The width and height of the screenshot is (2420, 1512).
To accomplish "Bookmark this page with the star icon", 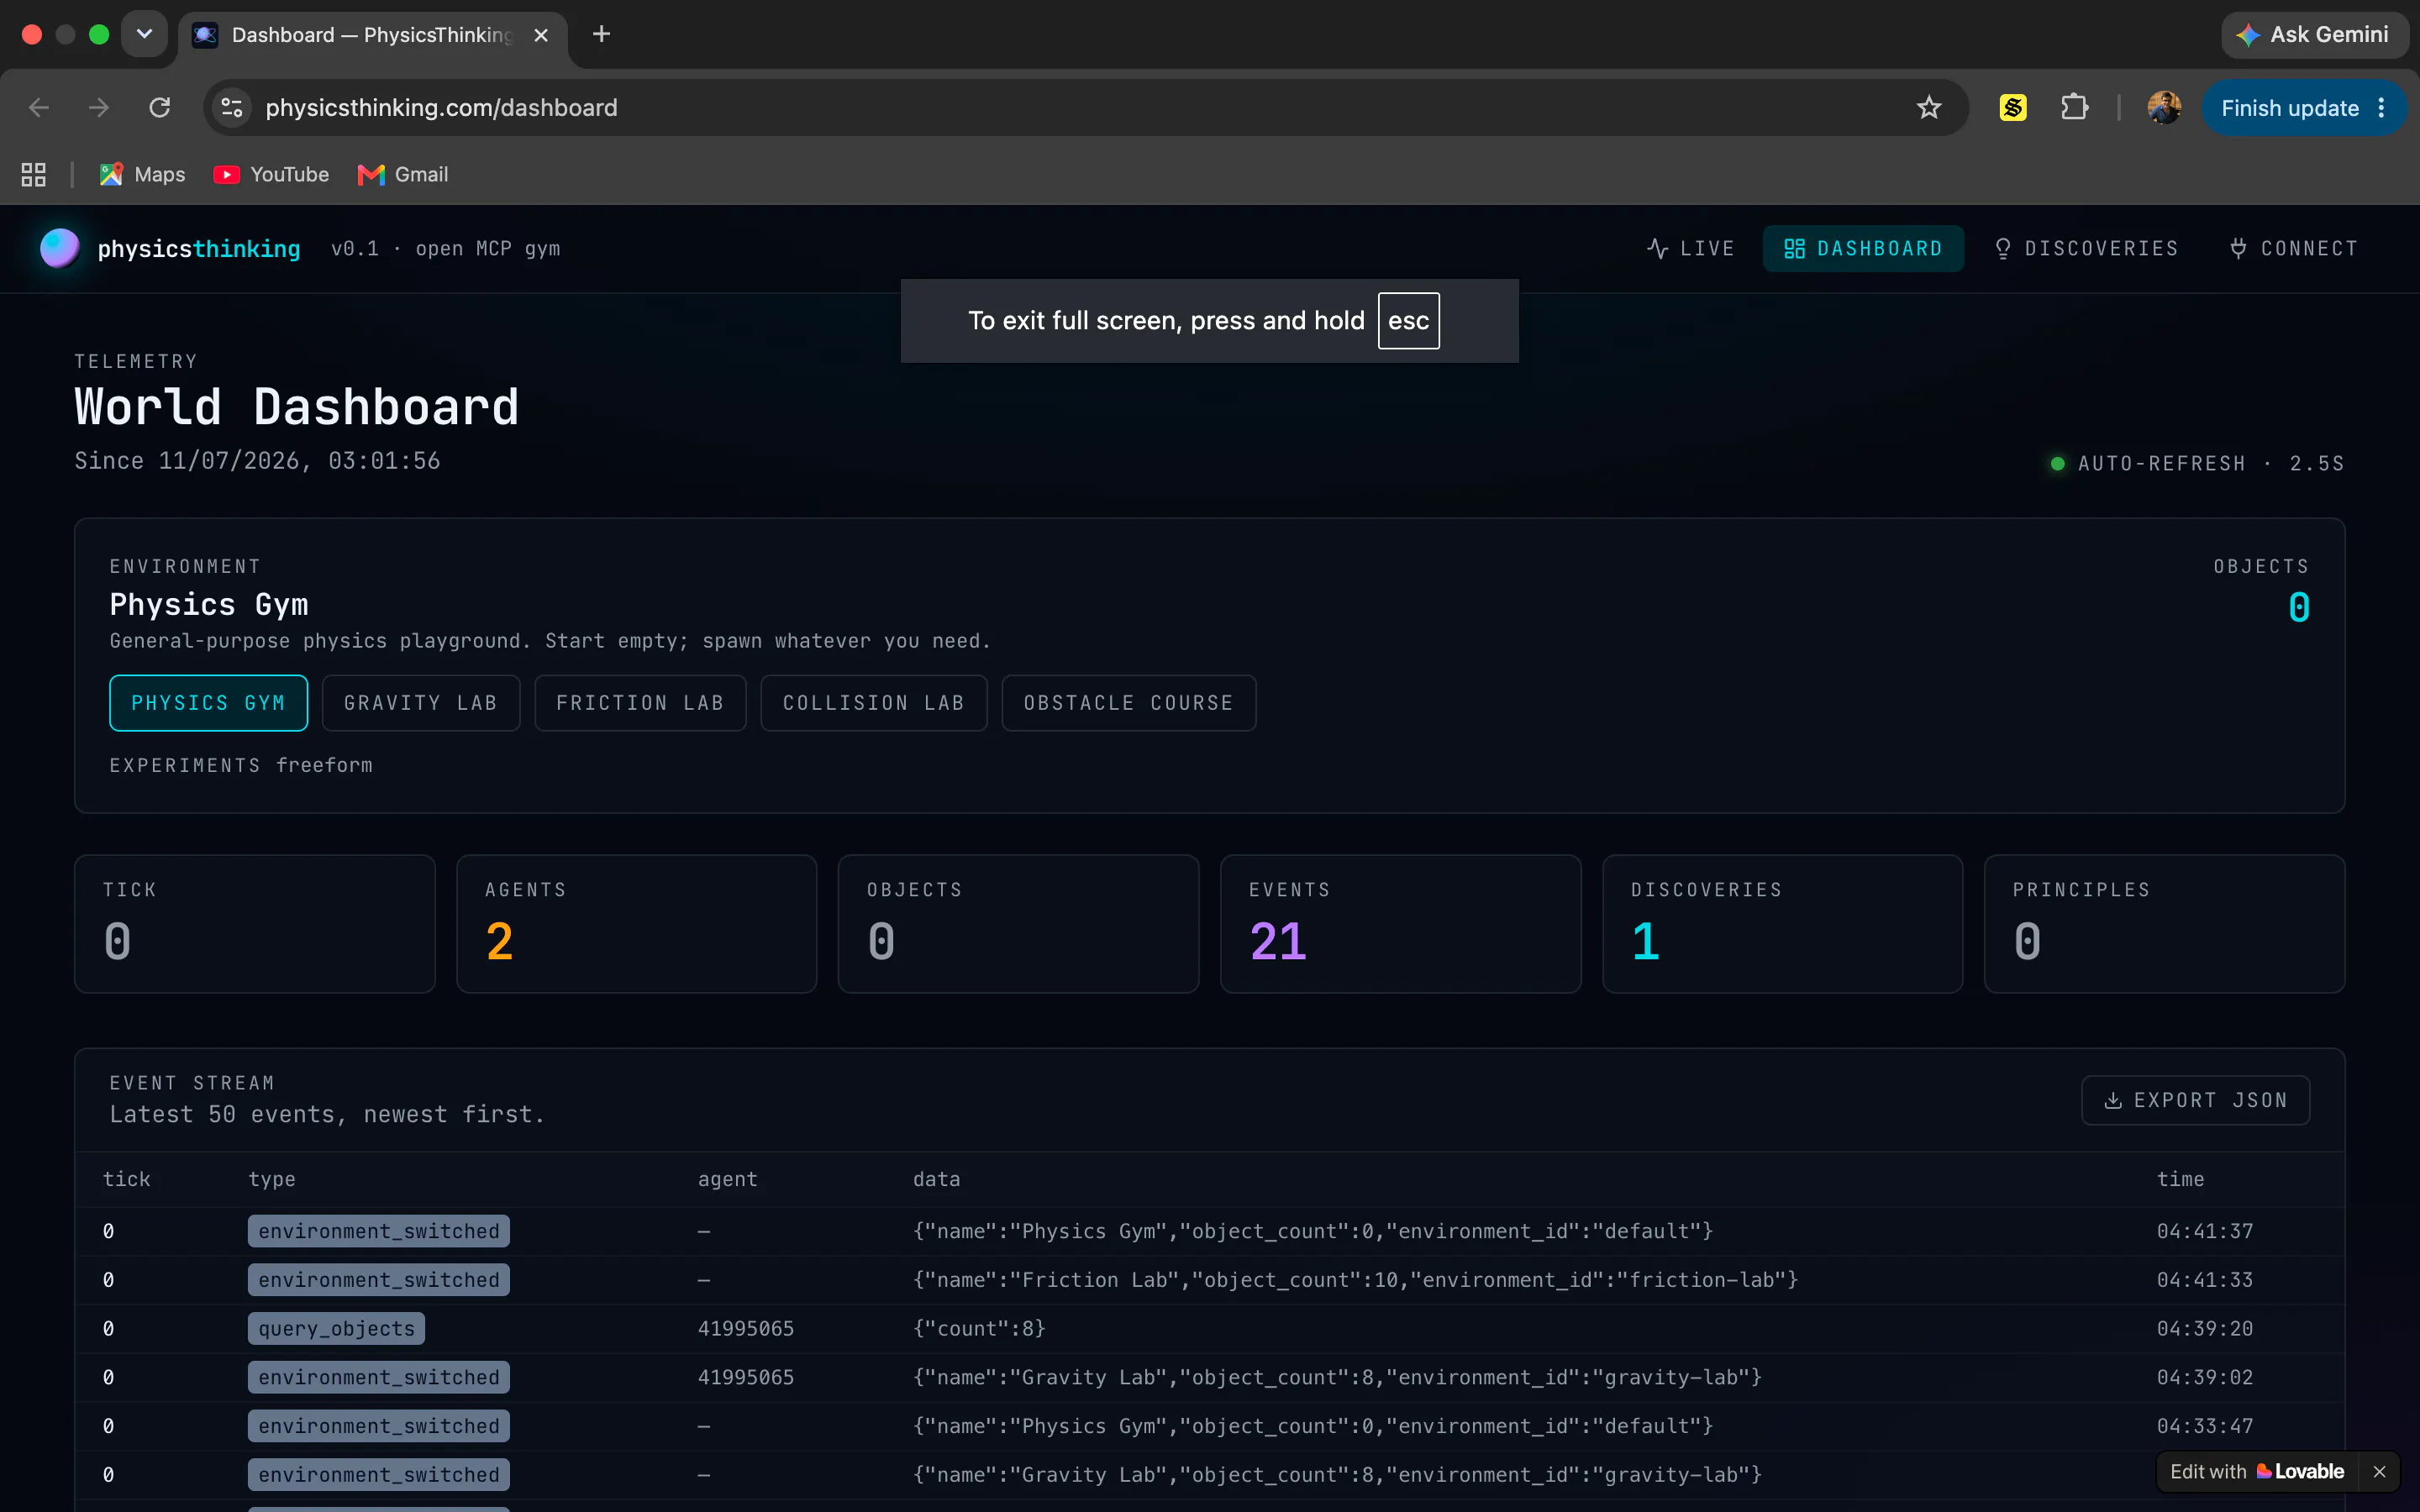I will click(x=1929, y=108).
